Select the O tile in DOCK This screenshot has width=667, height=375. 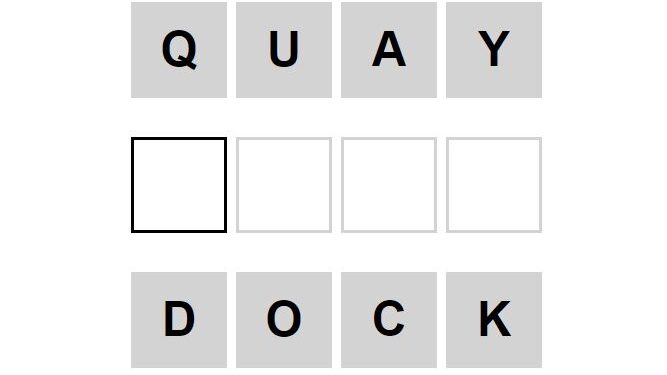pyautogui.click(x=284, y=320)
